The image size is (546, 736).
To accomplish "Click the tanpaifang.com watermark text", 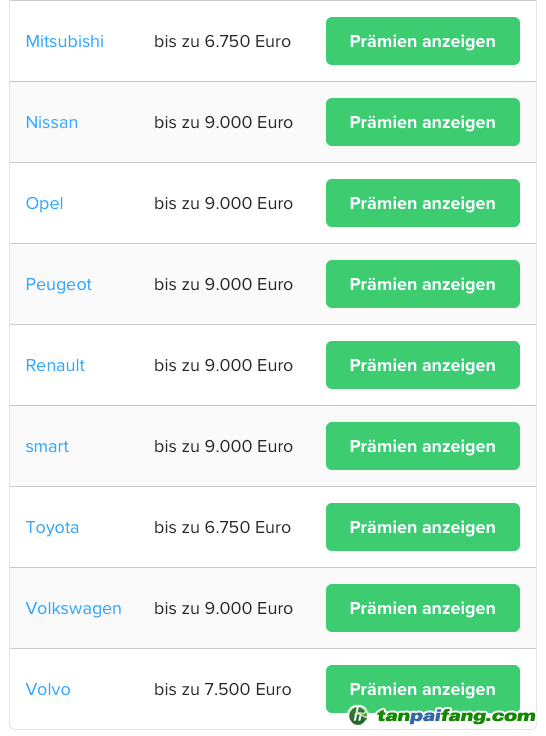I will (x=455, y=716).
